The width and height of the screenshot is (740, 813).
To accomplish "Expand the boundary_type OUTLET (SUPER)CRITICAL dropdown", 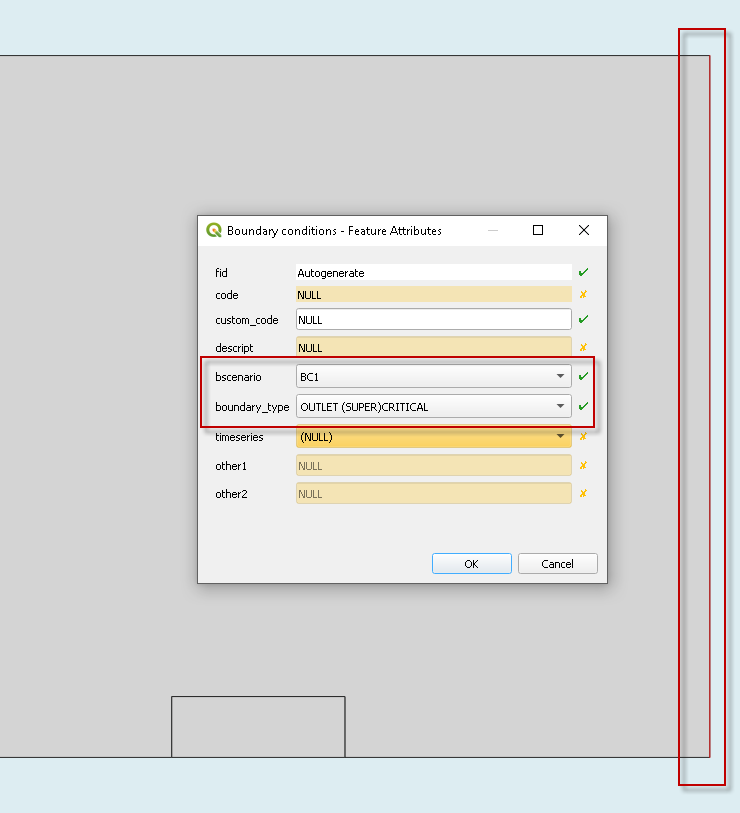I will 434,407.
